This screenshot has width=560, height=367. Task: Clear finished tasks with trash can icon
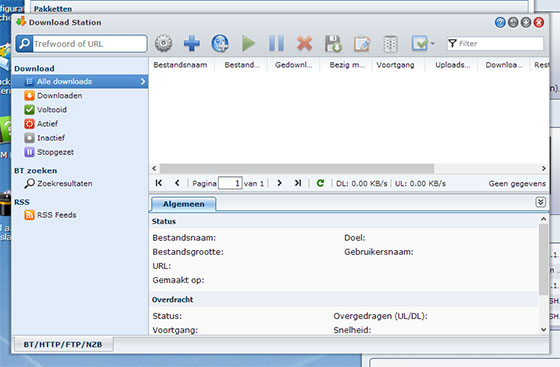point(390,44)
